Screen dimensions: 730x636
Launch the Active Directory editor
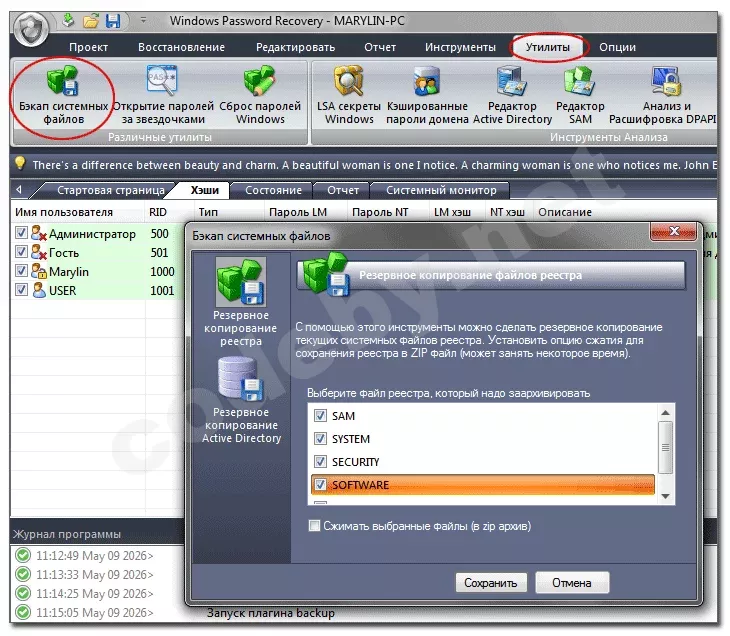pyautogui.click(x=512, y=81)
